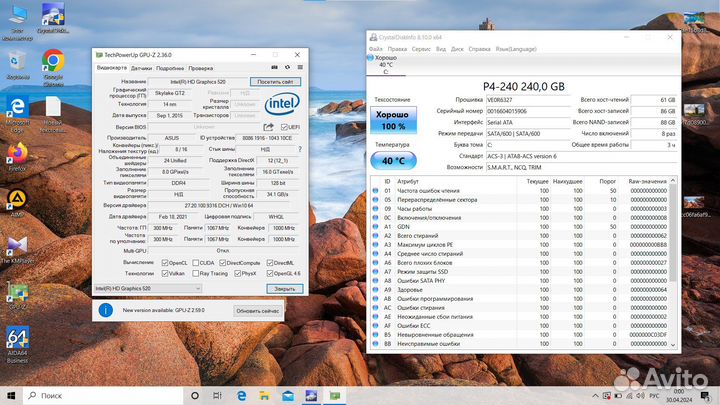The width and height of the screenshot is (720, 405).
Task: Click the BIOS export share icon
Action: pos(269,127)
